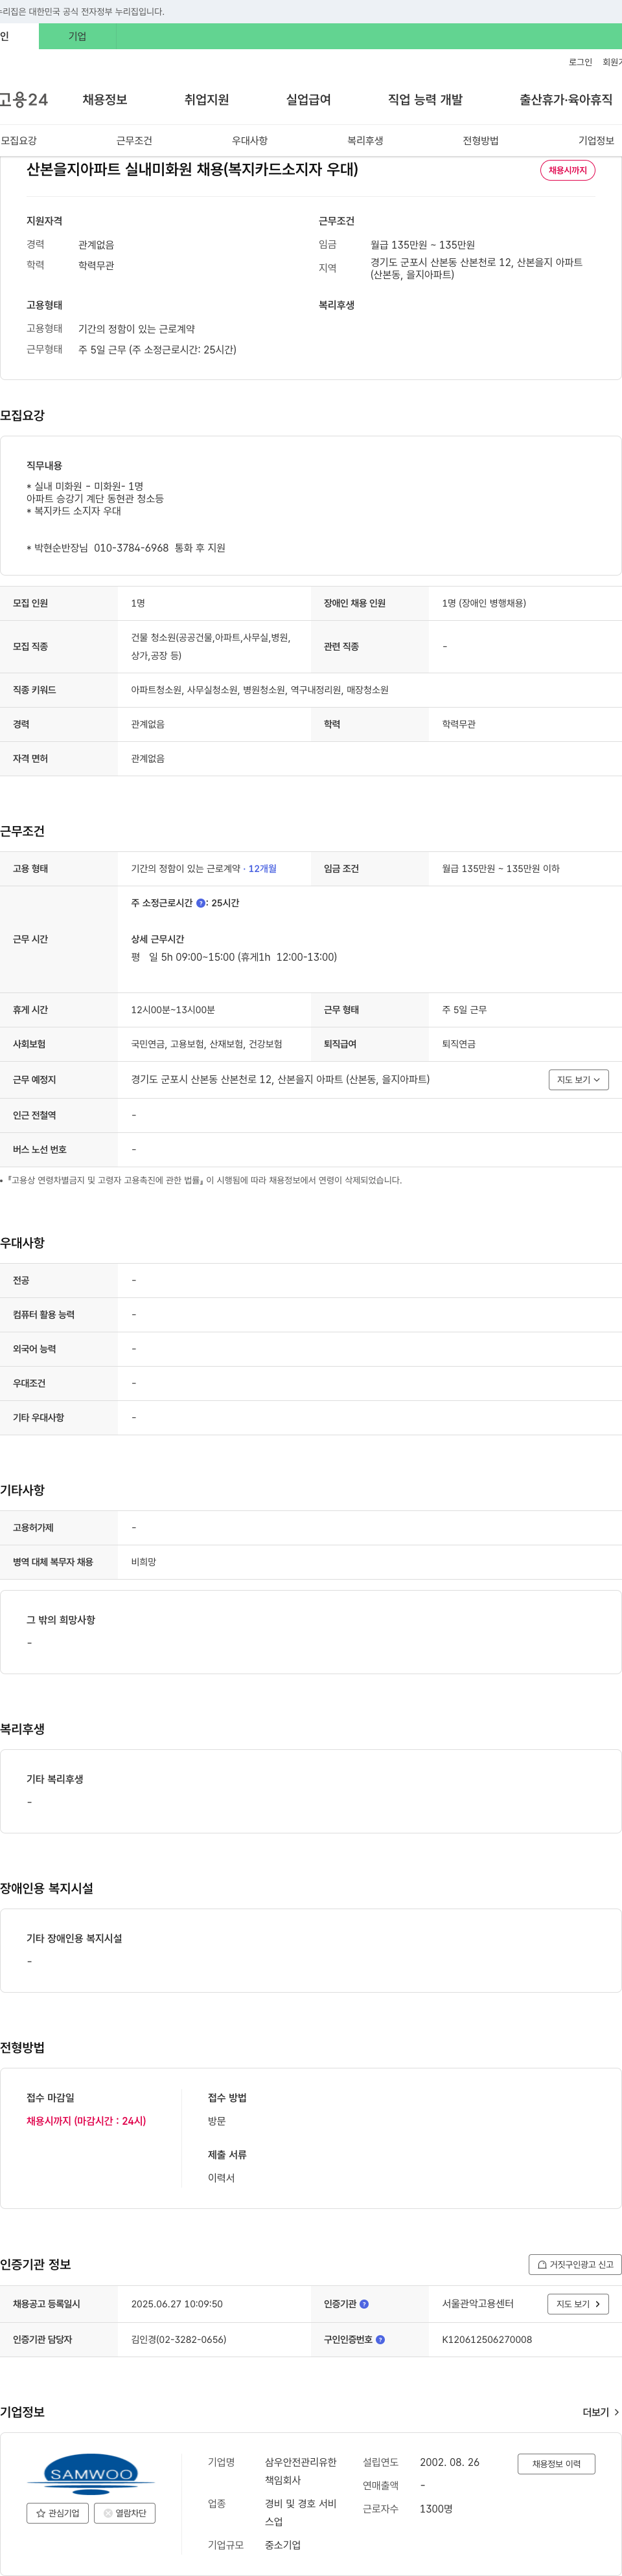Click the 사회보험 value 국민연금, 고용보험
Screen dimensions: 622x2576
click(x=207, y=1044)
